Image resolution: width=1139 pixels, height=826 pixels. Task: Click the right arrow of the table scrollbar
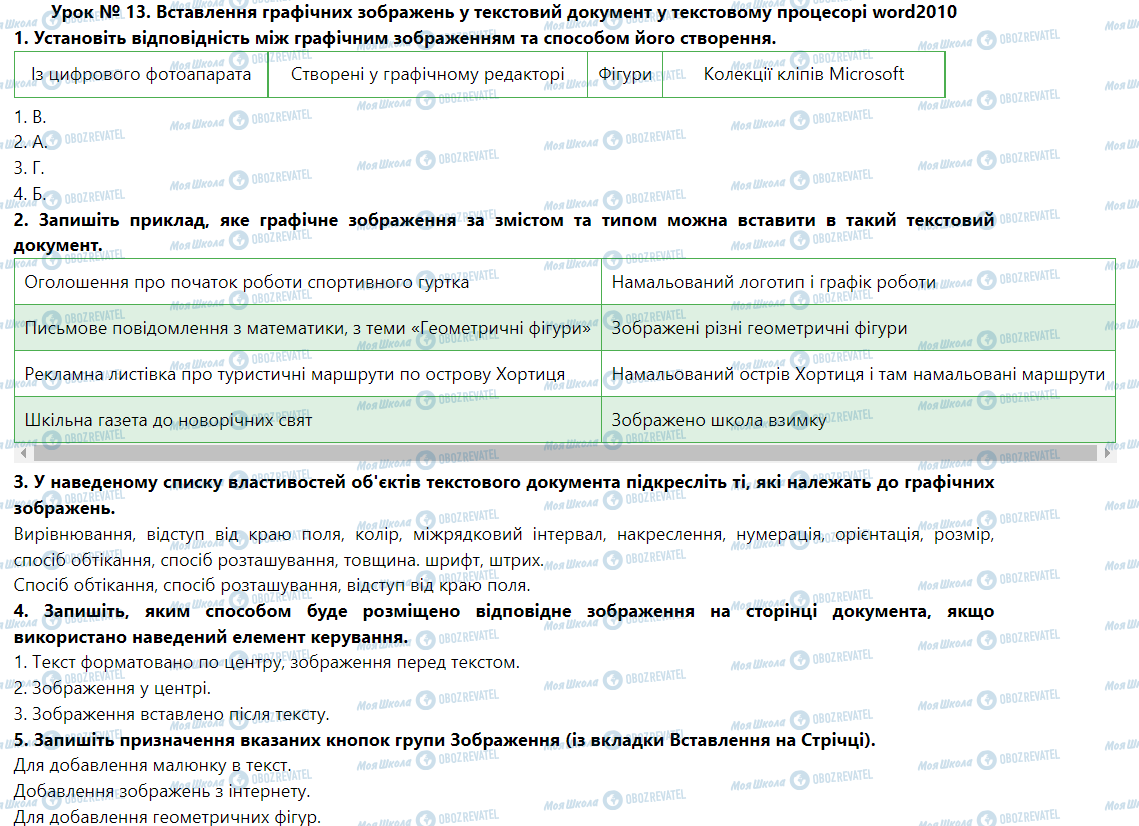(1109, 453)
